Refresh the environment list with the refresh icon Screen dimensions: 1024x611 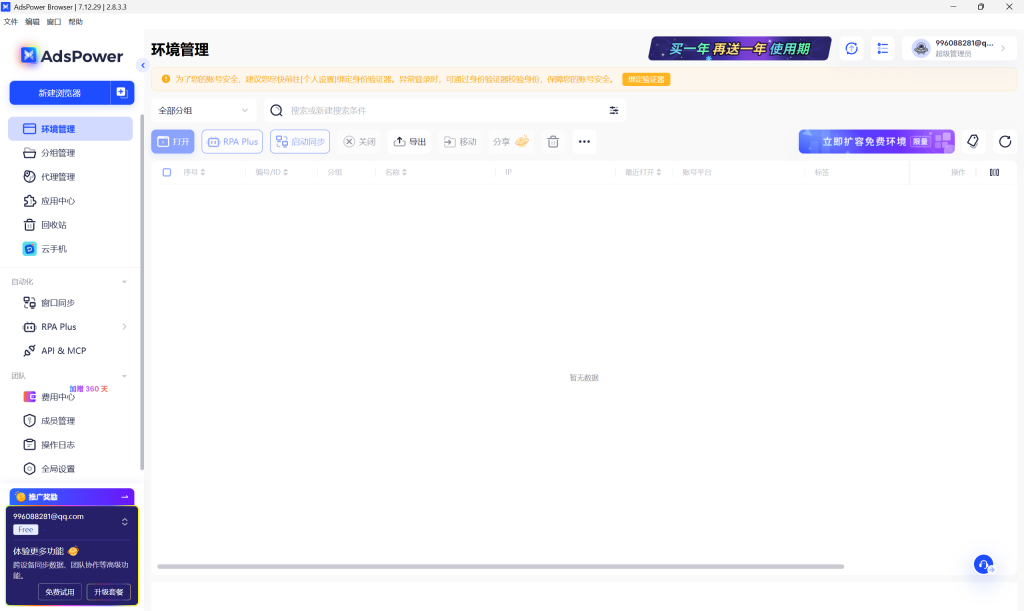pyautogui.click(x=1005, y=141)
